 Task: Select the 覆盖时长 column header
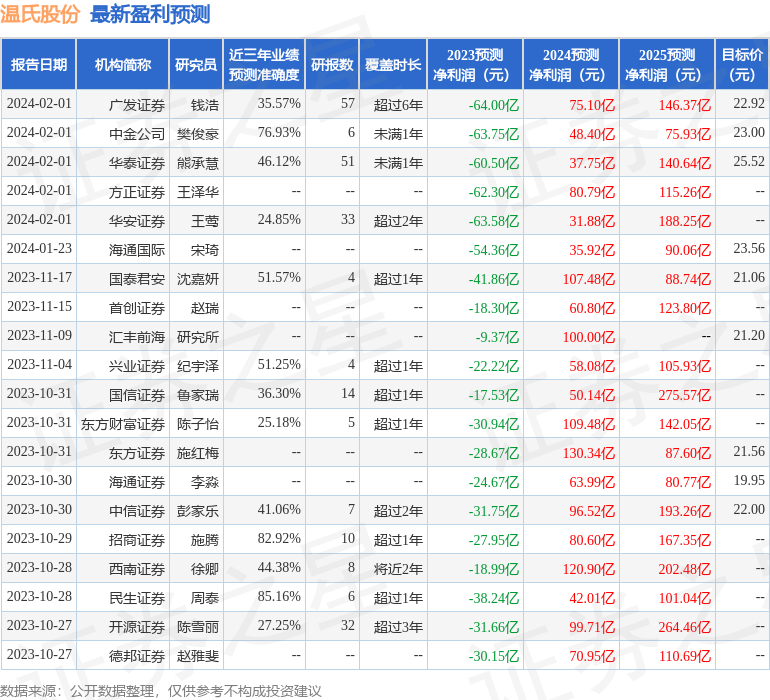393,64
